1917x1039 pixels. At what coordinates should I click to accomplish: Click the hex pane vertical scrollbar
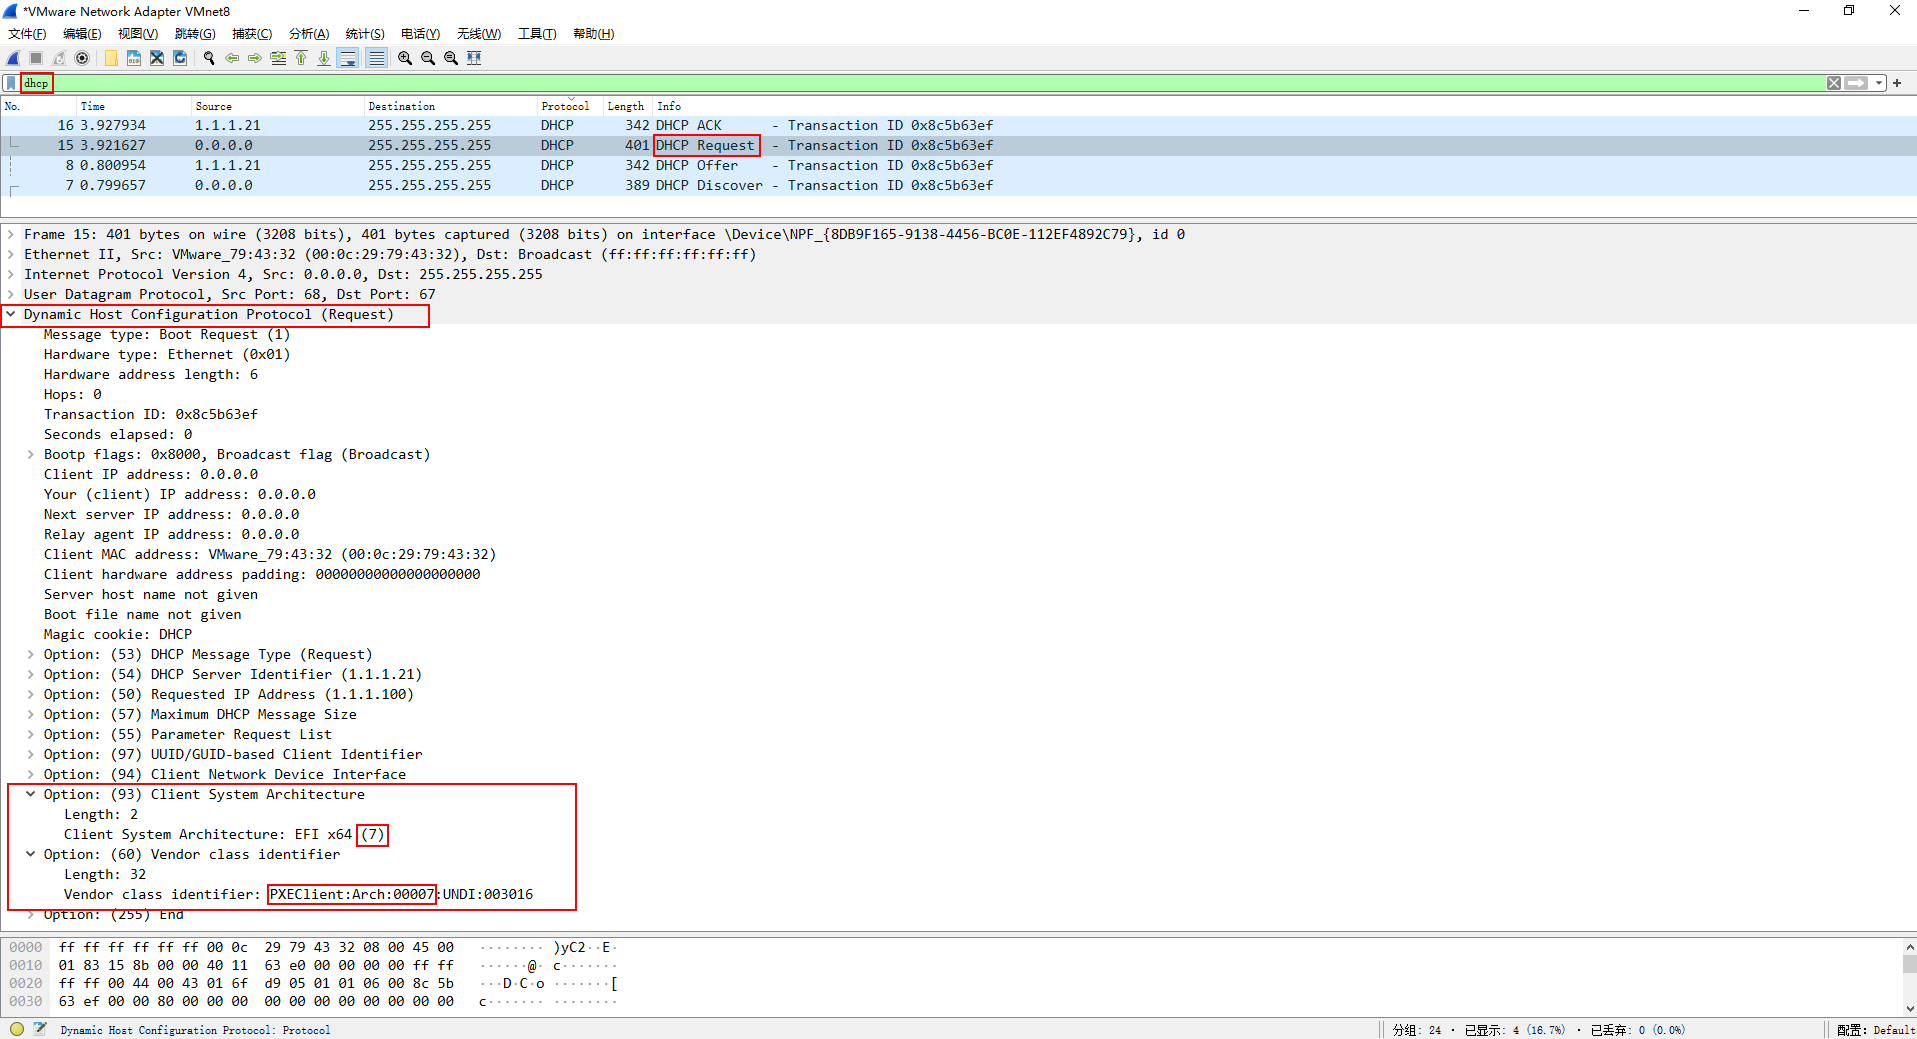coord(1909,975)
